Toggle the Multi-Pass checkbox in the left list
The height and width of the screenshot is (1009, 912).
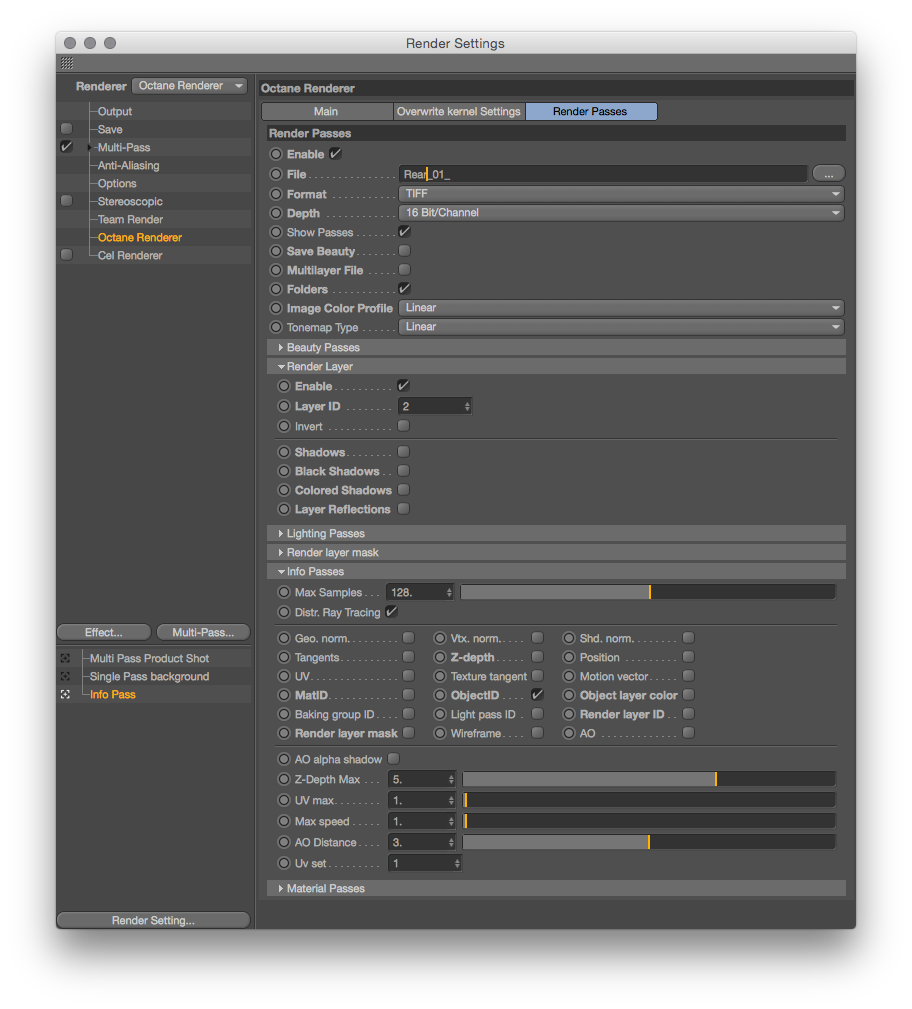pyautogui.click(x=66, y=147)
